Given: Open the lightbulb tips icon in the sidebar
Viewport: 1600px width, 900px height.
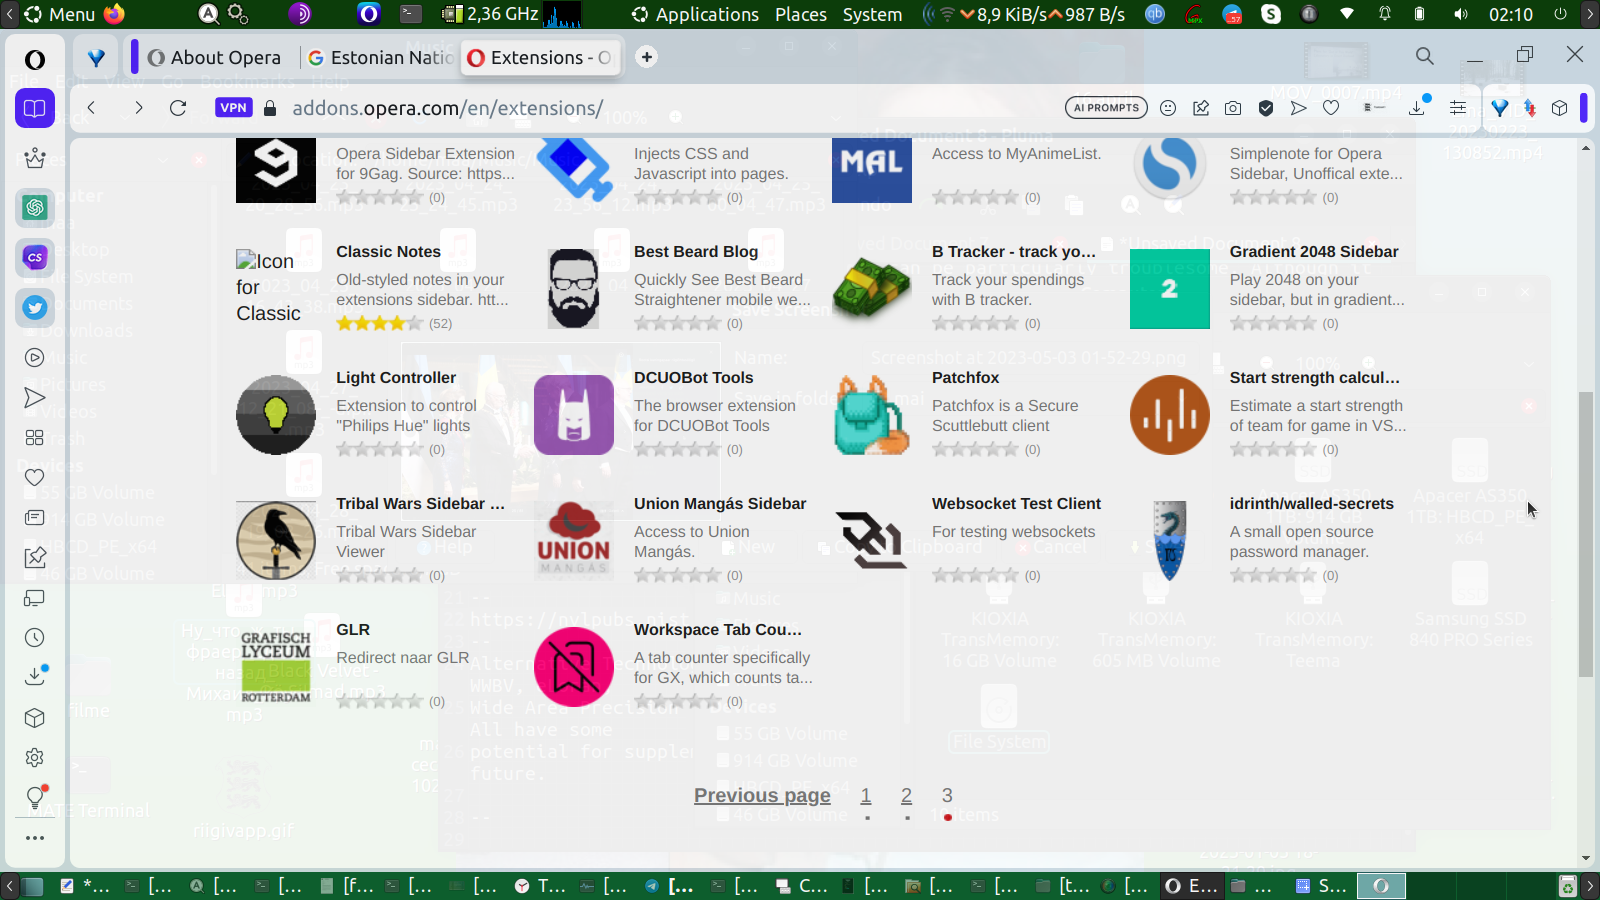Looking at the screenshot, I should tap(35, 797).
